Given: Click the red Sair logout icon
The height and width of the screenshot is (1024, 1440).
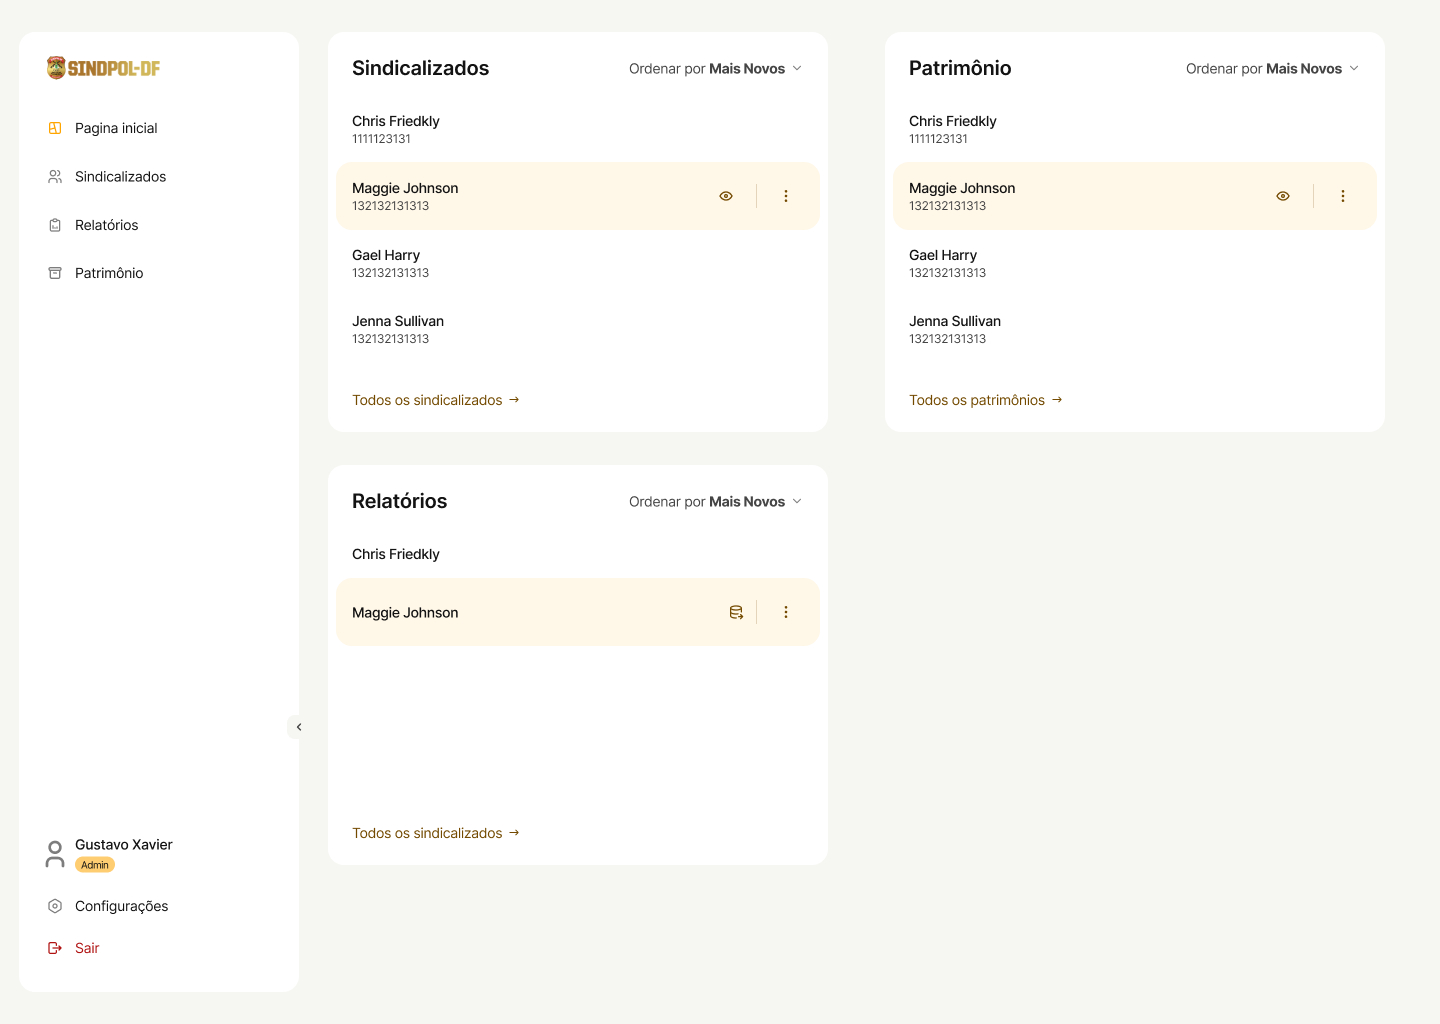Looking at the screenshot, I should click(55, 948).
